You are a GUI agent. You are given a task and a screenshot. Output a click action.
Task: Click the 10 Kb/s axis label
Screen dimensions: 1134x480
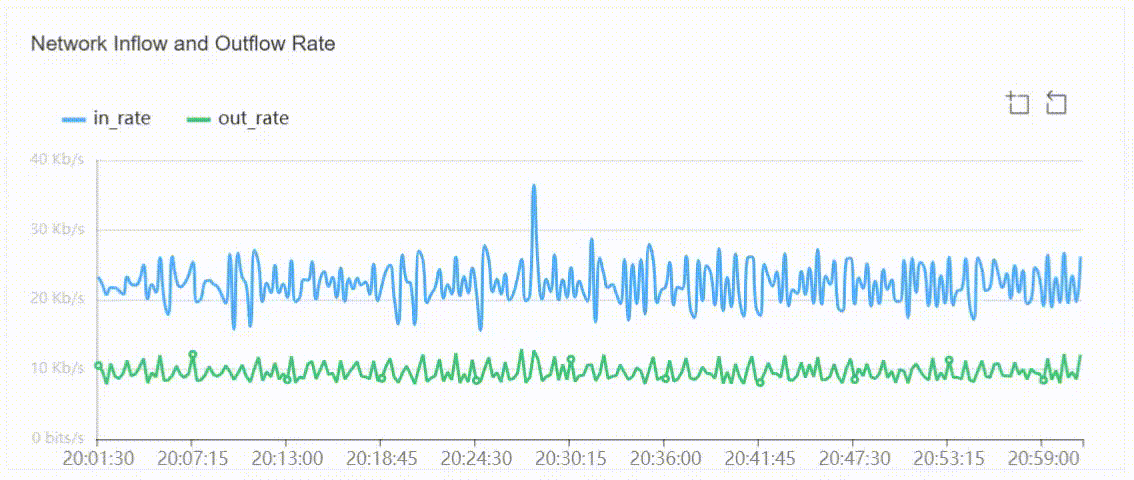point(57,369)
